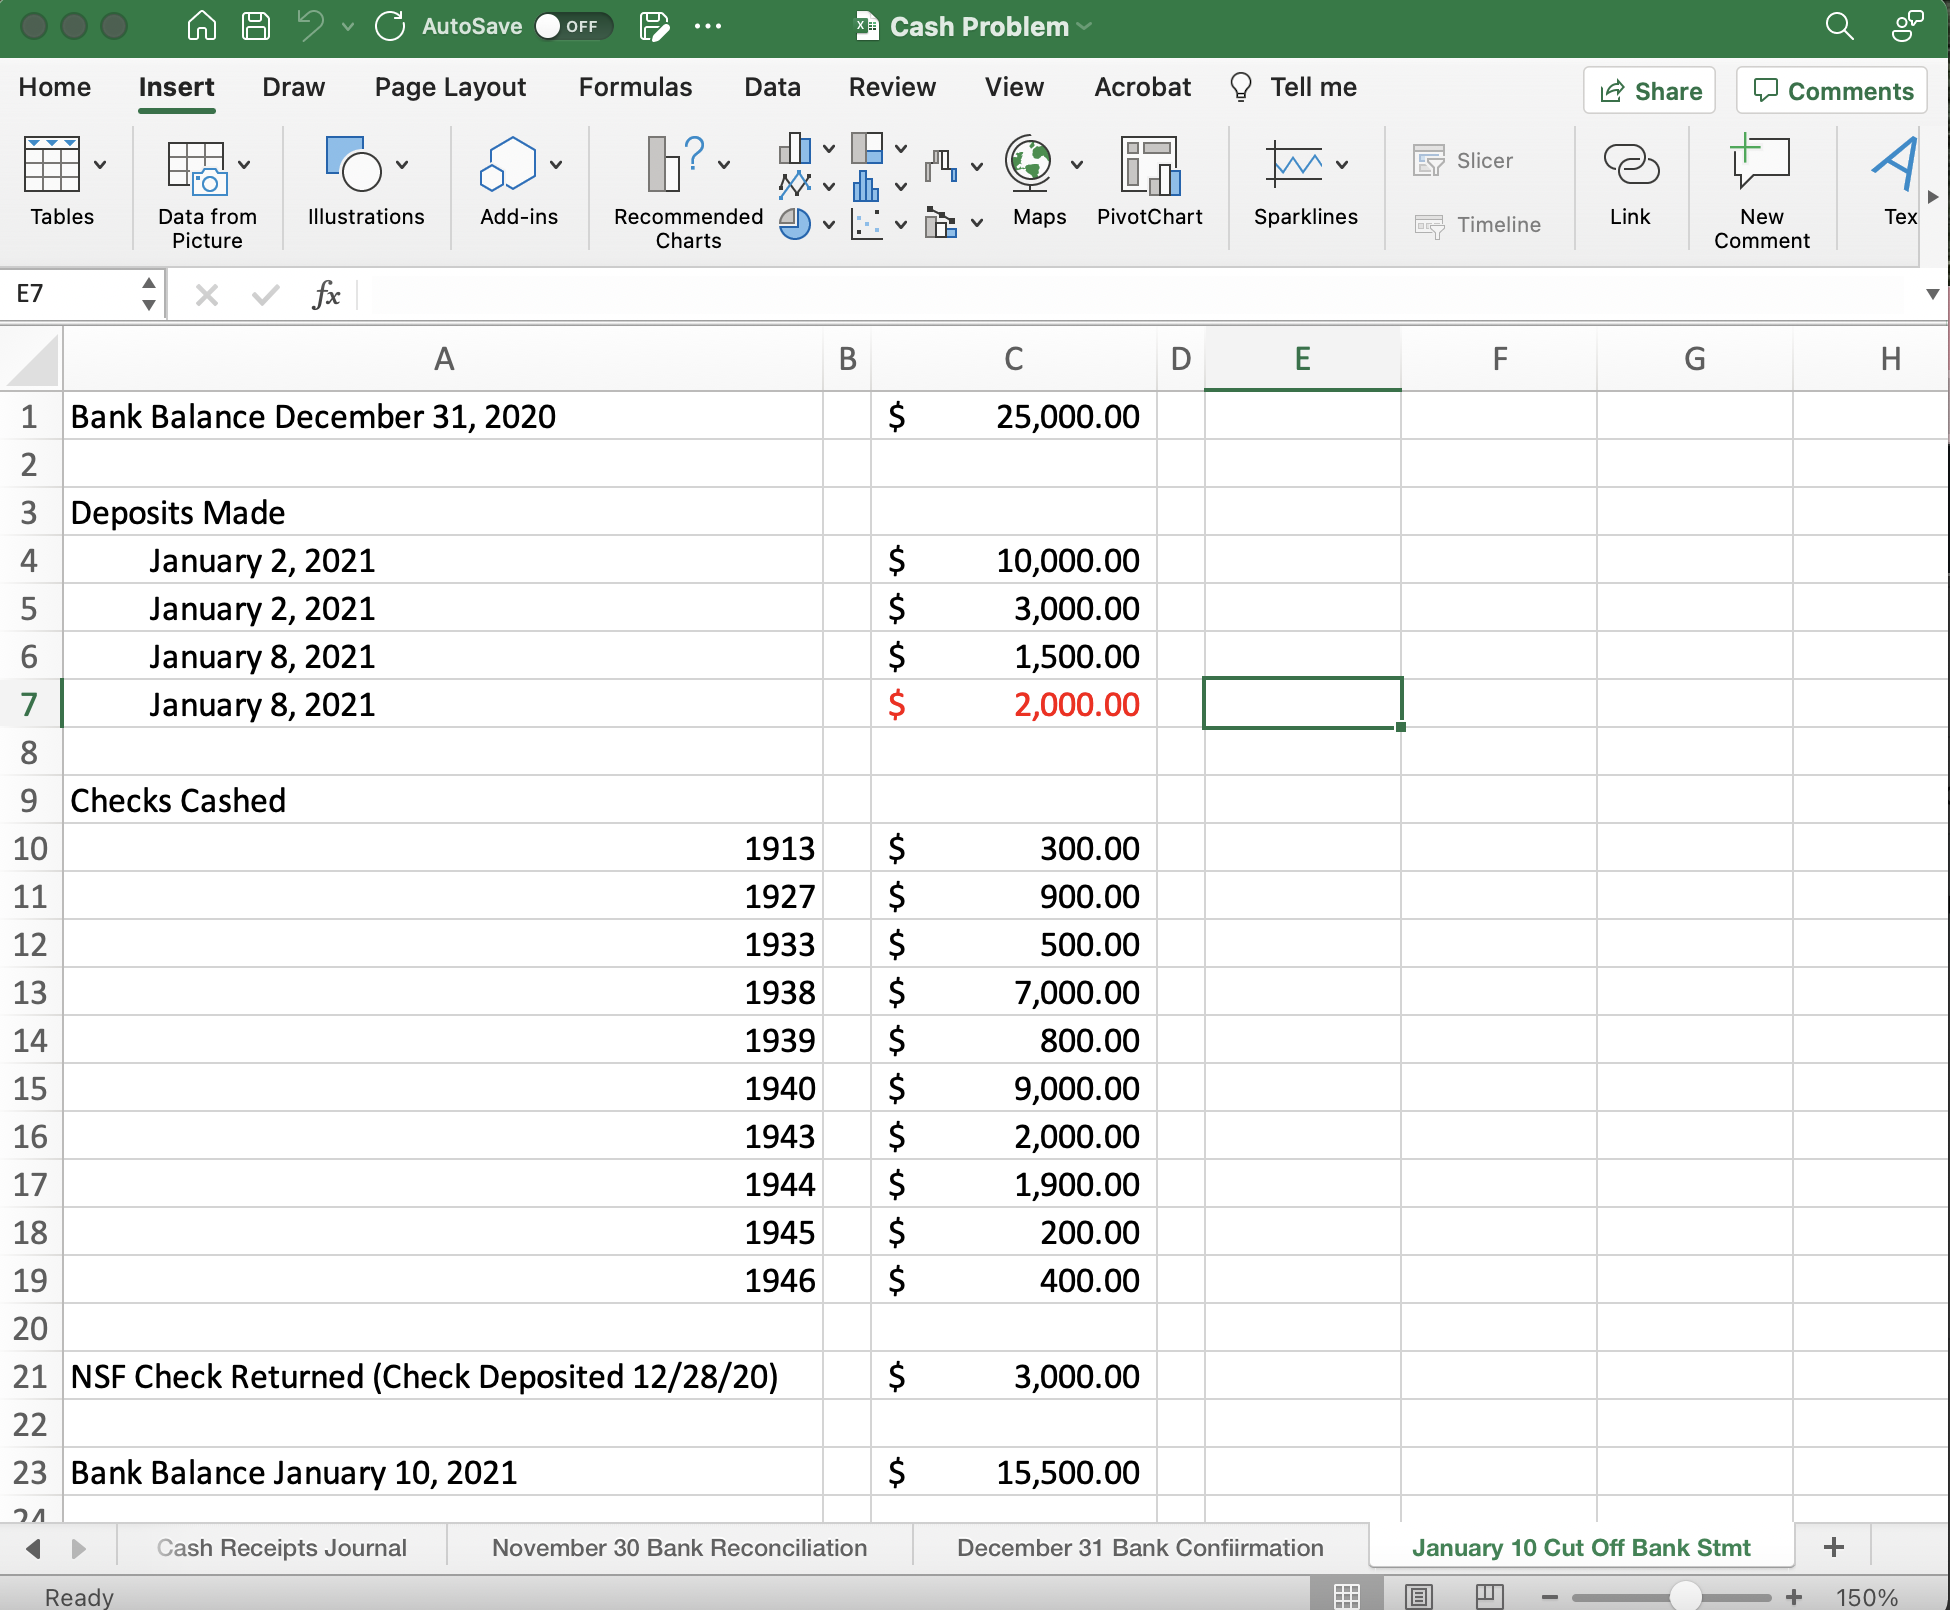
Task: Click the Save icon in title bar
Action: click(256, 26)
